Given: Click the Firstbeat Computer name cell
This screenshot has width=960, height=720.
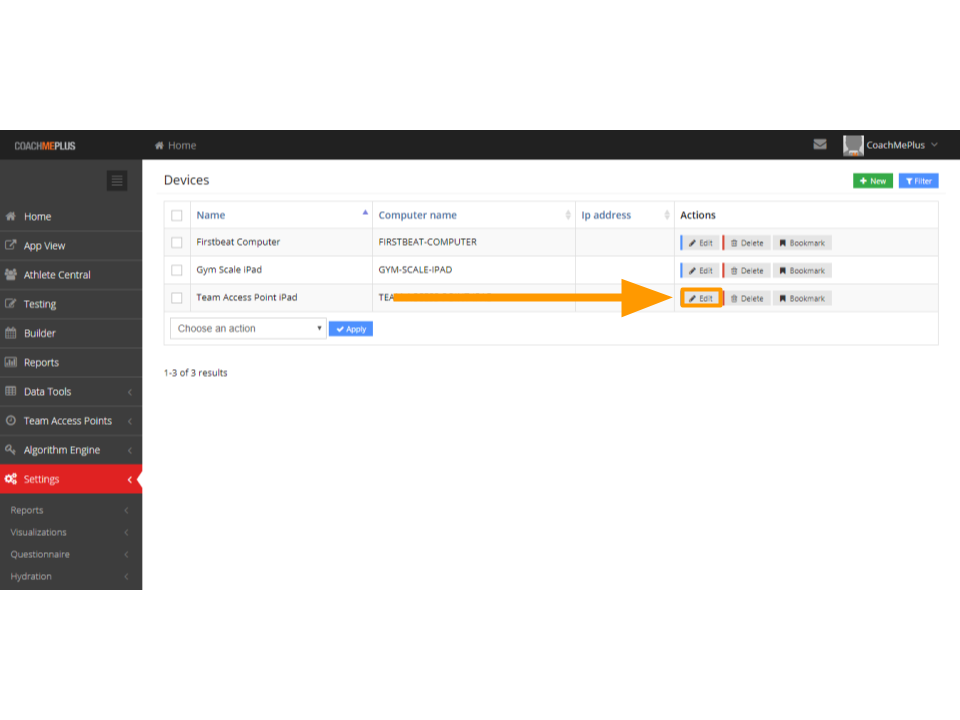Looking at the screenshot, I should coord(238,242).
